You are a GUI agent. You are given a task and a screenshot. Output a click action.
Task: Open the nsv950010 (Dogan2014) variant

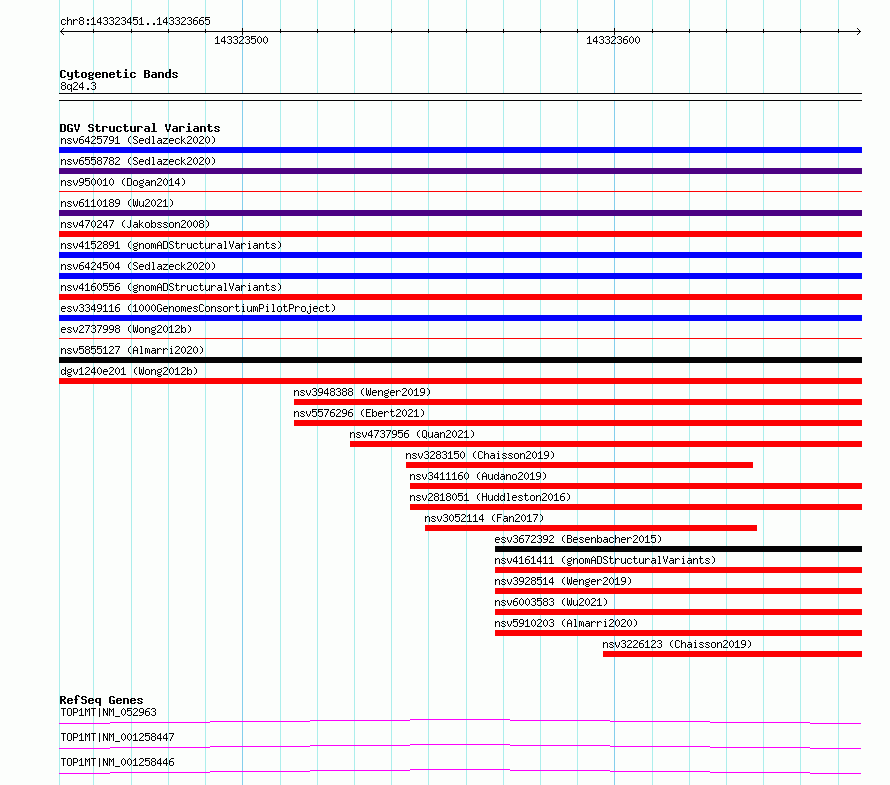click(123, 182)
